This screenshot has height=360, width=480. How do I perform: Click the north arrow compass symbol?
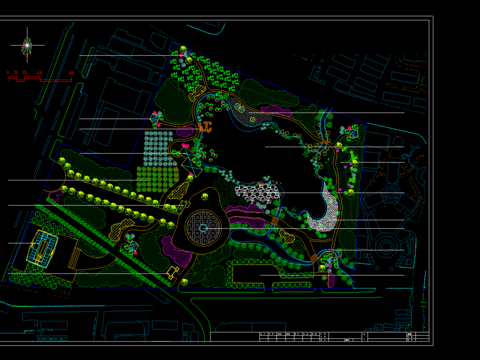[27, 45]
